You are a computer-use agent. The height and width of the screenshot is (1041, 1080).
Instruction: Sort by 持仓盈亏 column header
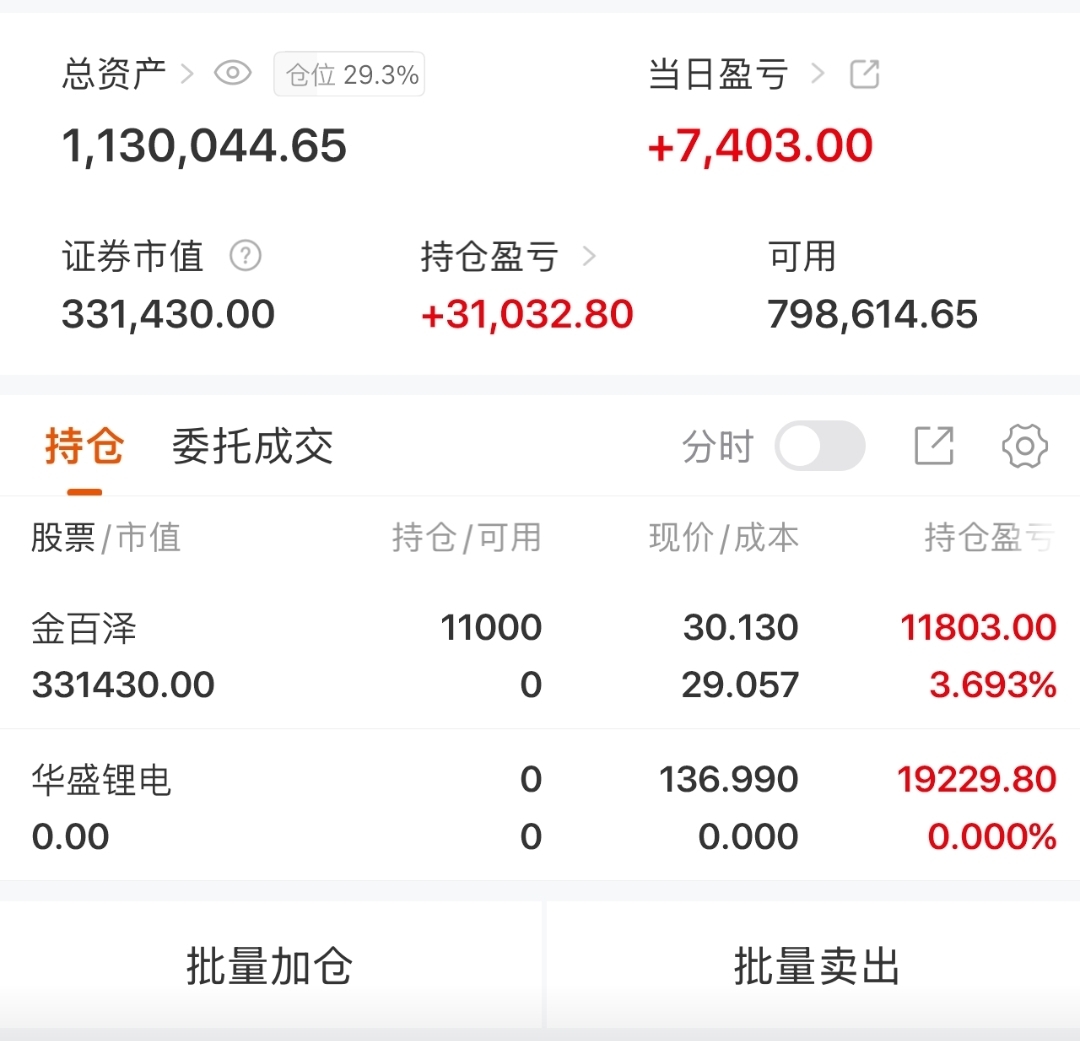[988, 538]
